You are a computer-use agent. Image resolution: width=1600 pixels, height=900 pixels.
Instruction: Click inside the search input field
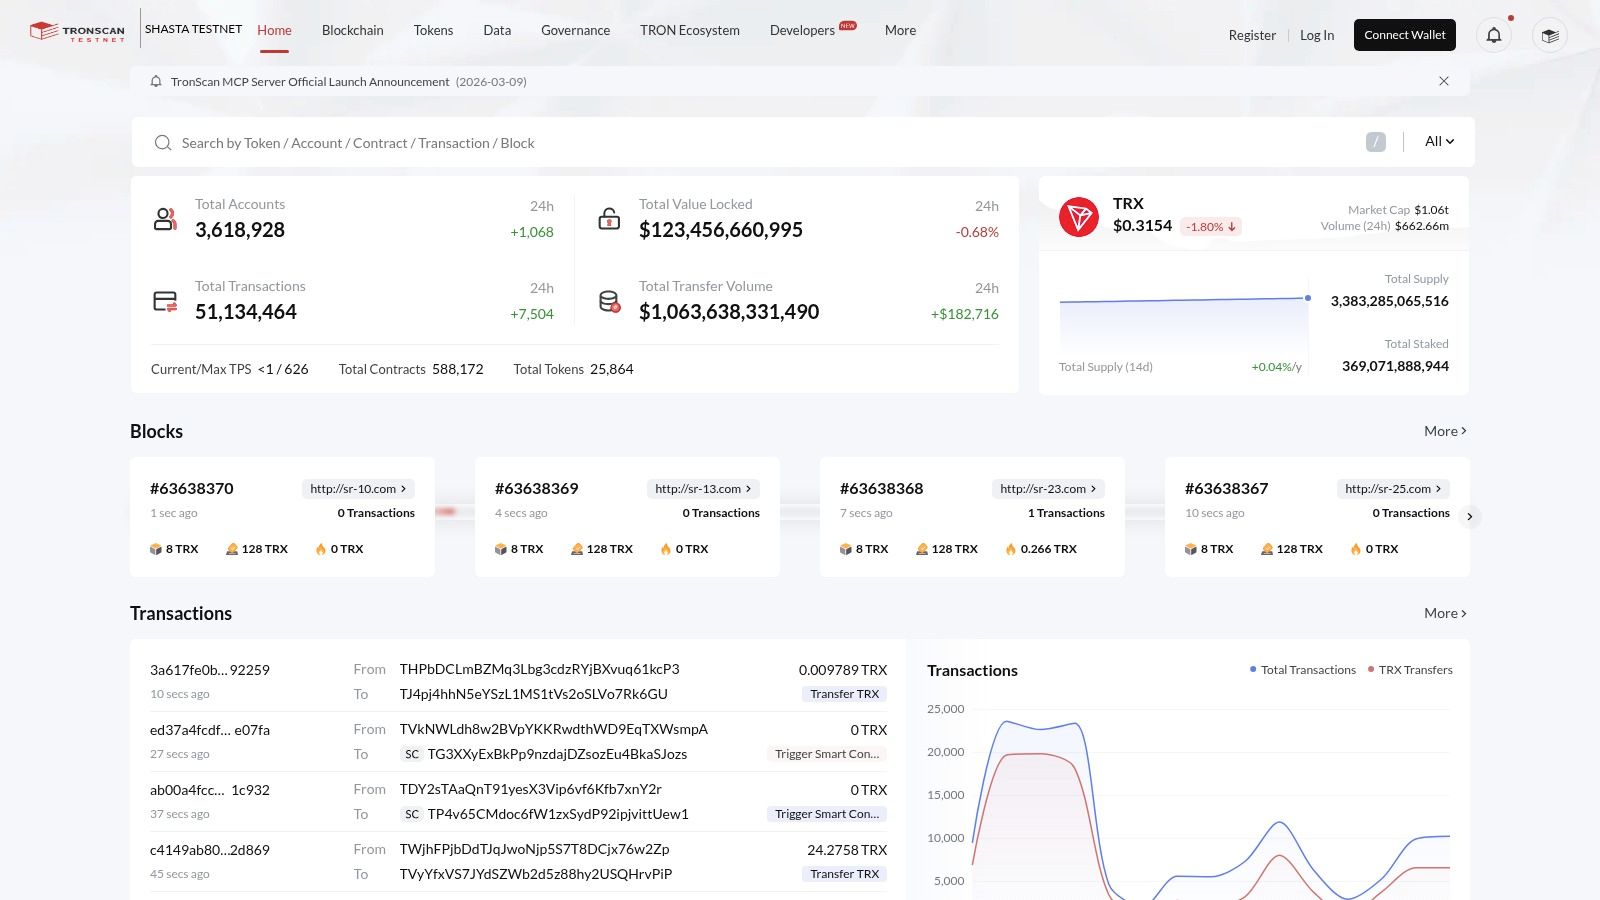coord(500,143)
